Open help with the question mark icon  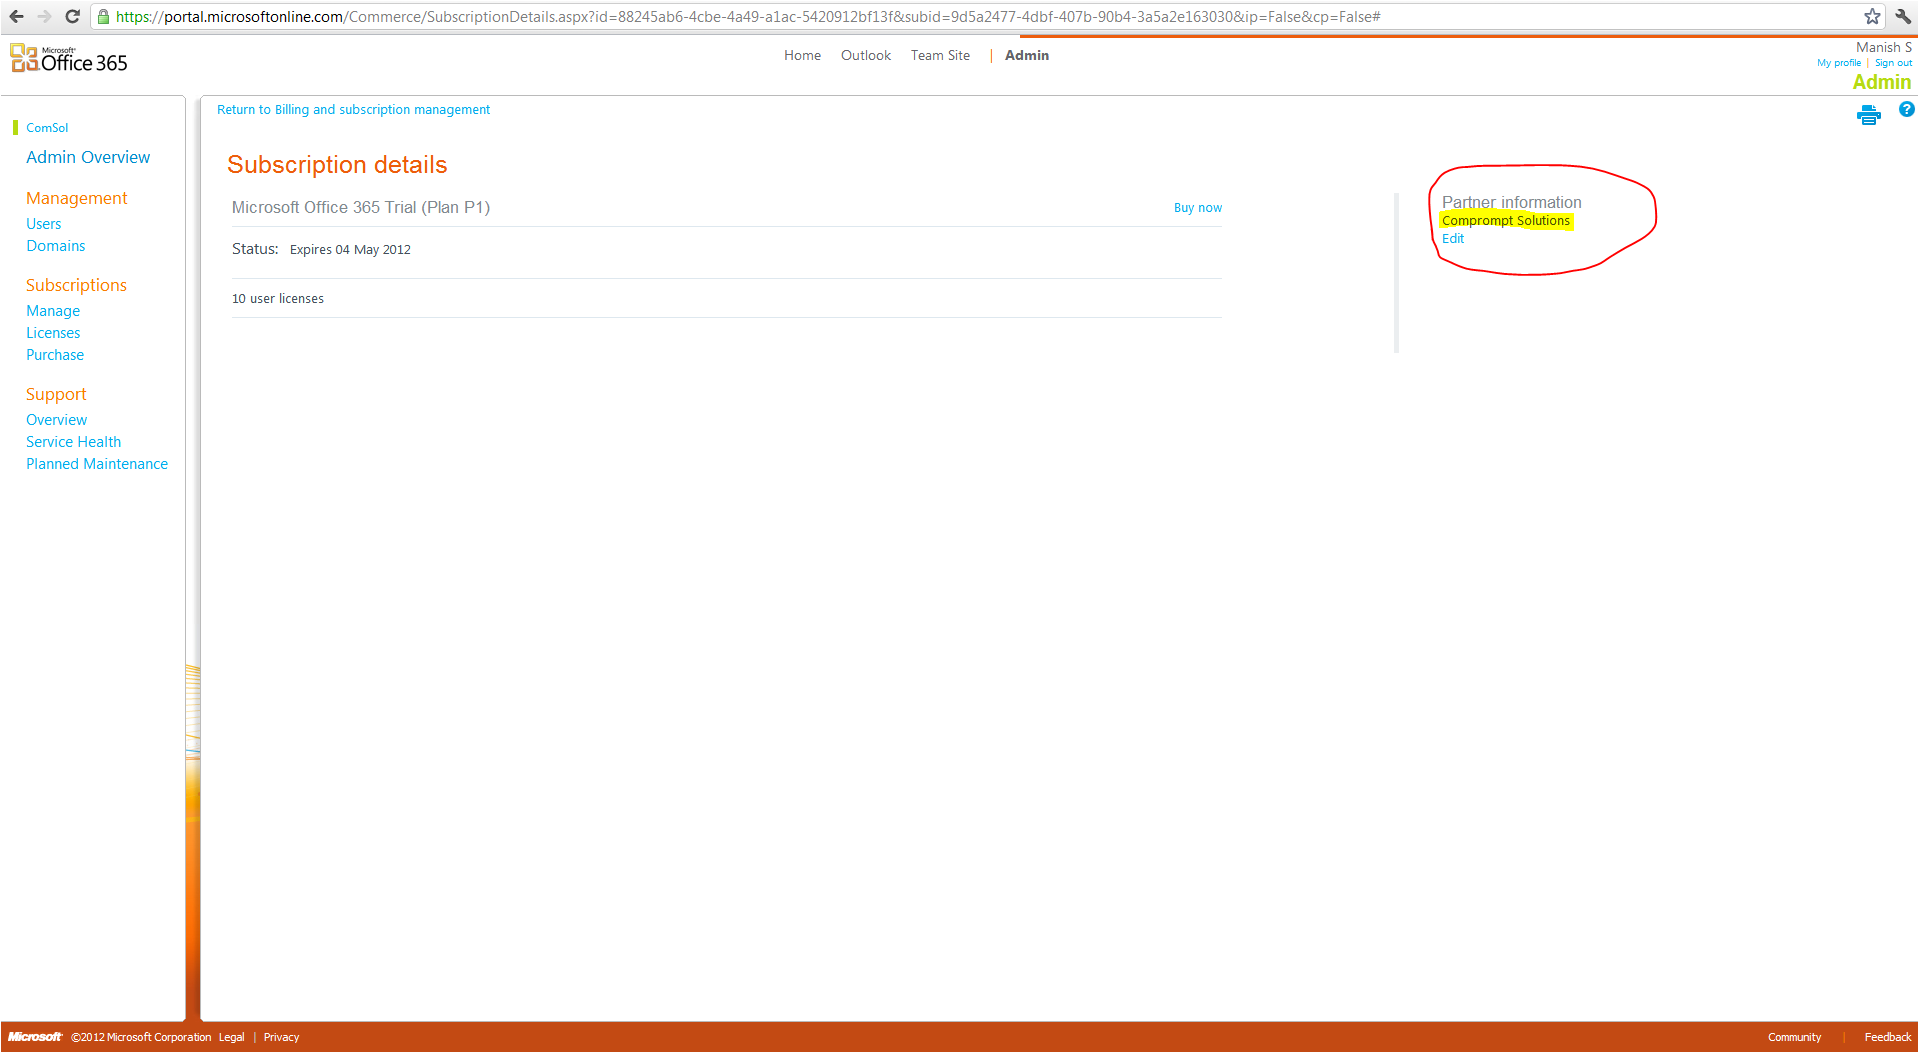pos(1906,110)
